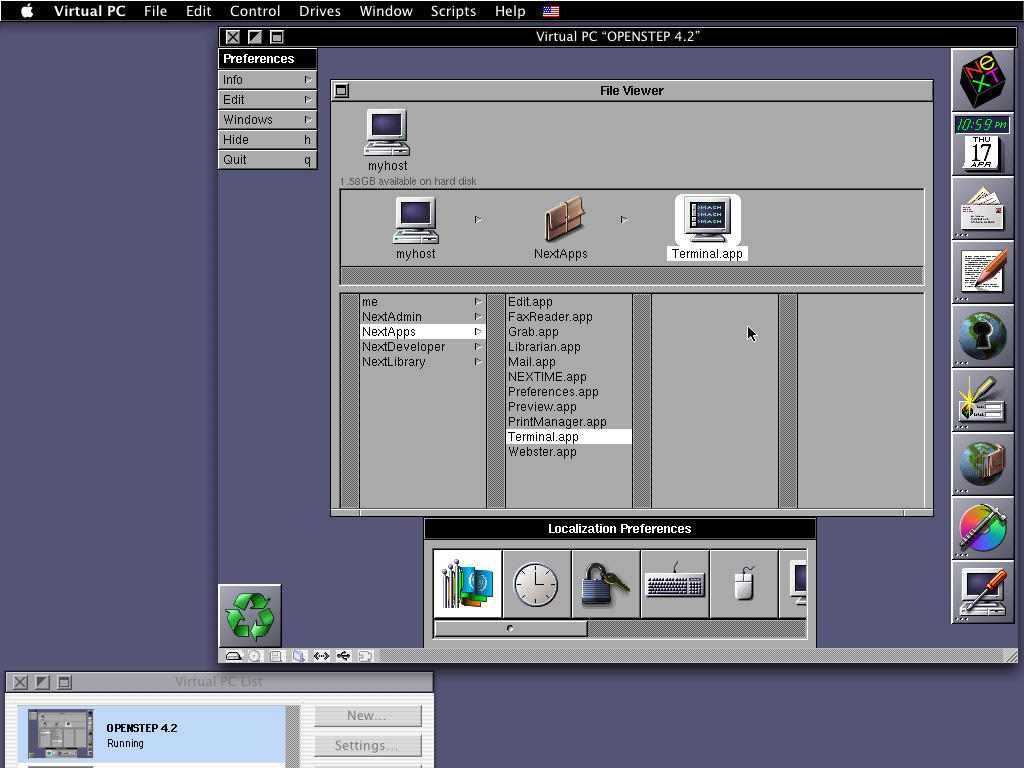
Task: Open the Drives menu
Action: point(319,11)
